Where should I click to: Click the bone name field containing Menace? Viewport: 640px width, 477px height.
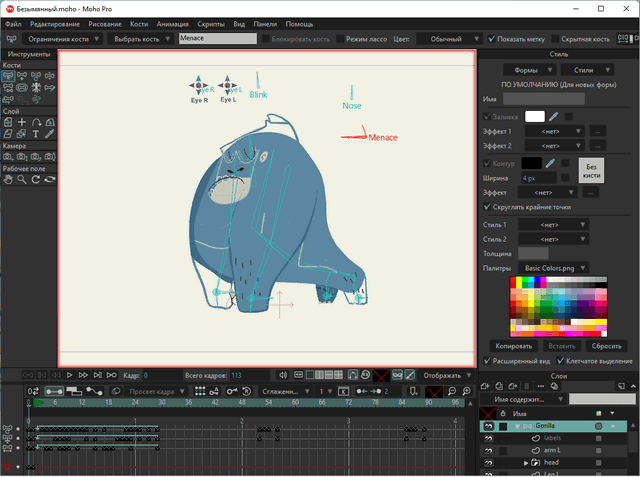point(216,38)
